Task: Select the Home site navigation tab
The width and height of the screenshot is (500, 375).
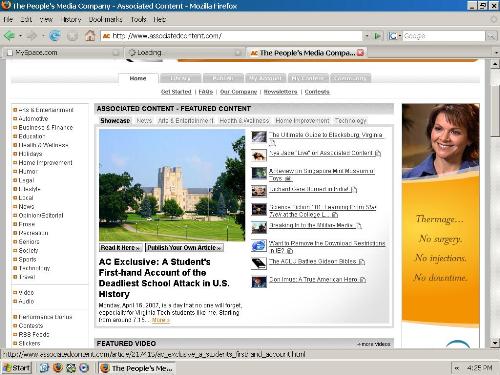Action: click(x=138, y=78)
